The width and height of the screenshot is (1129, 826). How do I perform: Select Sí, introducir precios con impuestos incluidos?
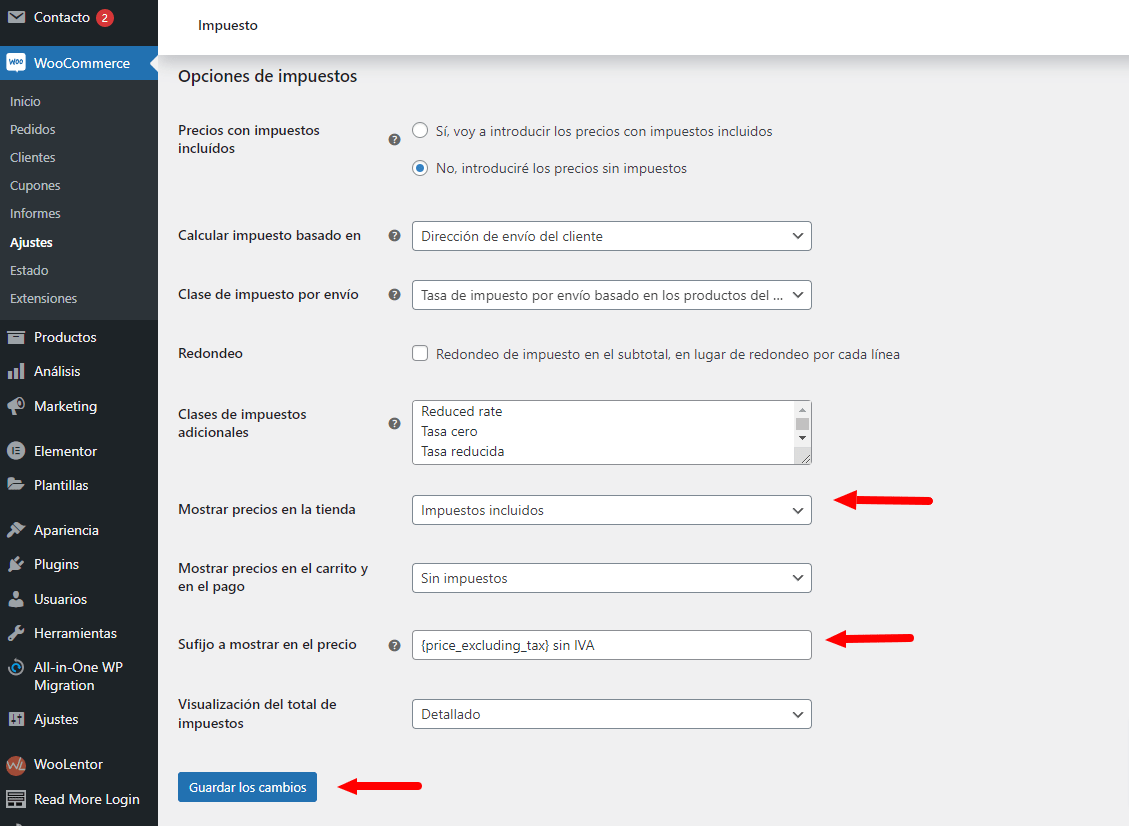click(420, 130)
